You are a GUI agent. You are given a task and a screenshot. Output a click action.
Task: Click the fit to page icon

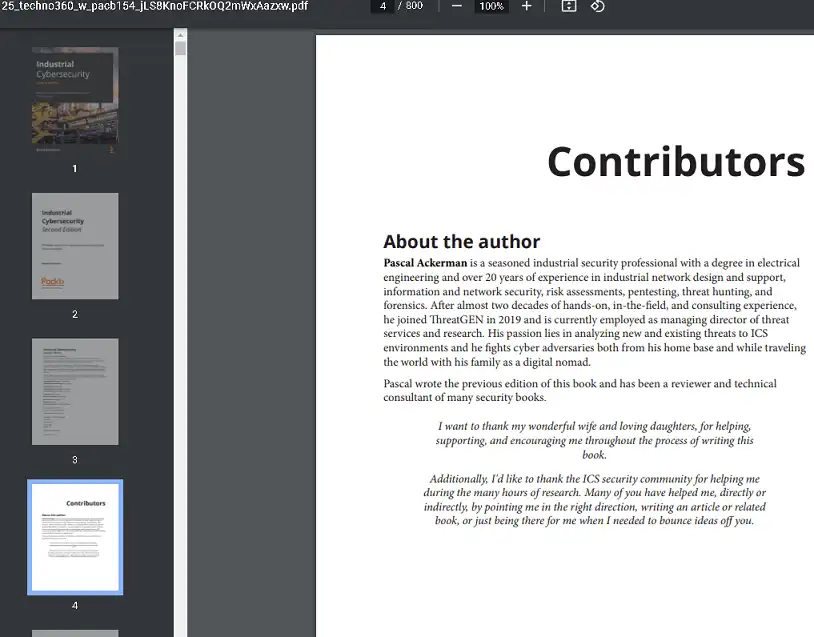point(569,6)
